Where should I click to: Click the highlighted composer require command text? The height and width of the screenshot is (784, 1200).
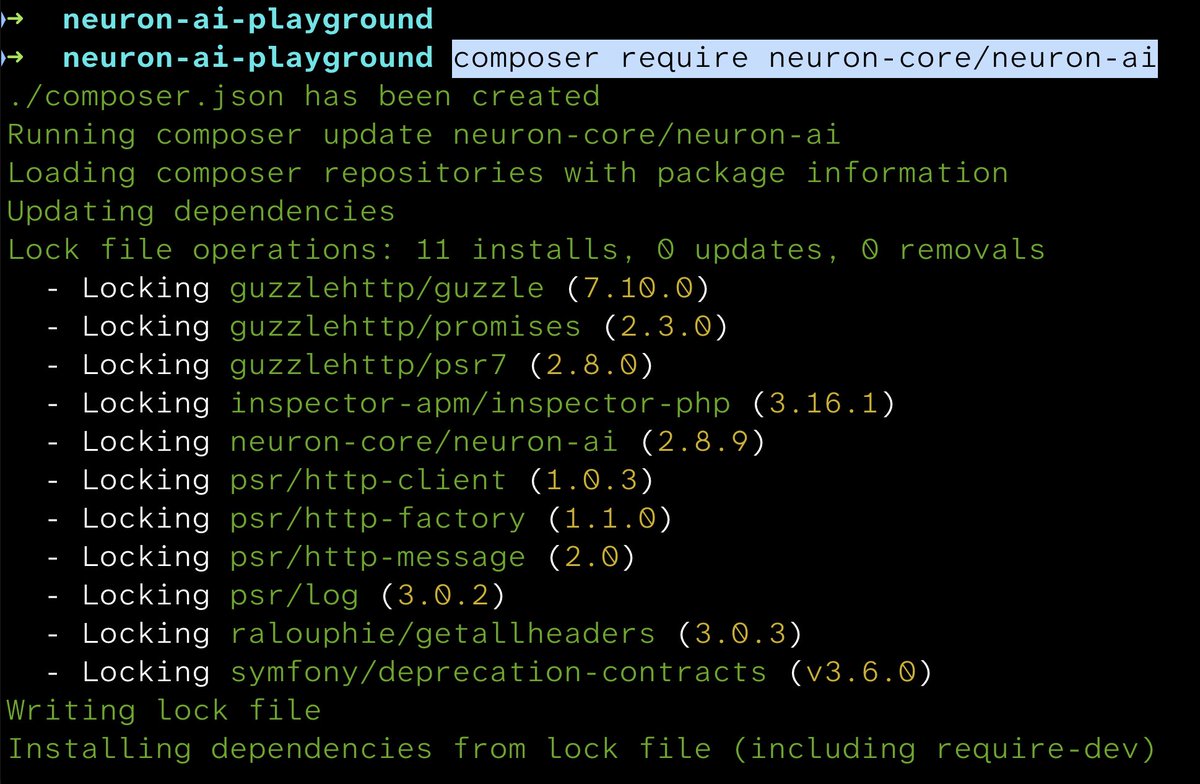point(803,57)
